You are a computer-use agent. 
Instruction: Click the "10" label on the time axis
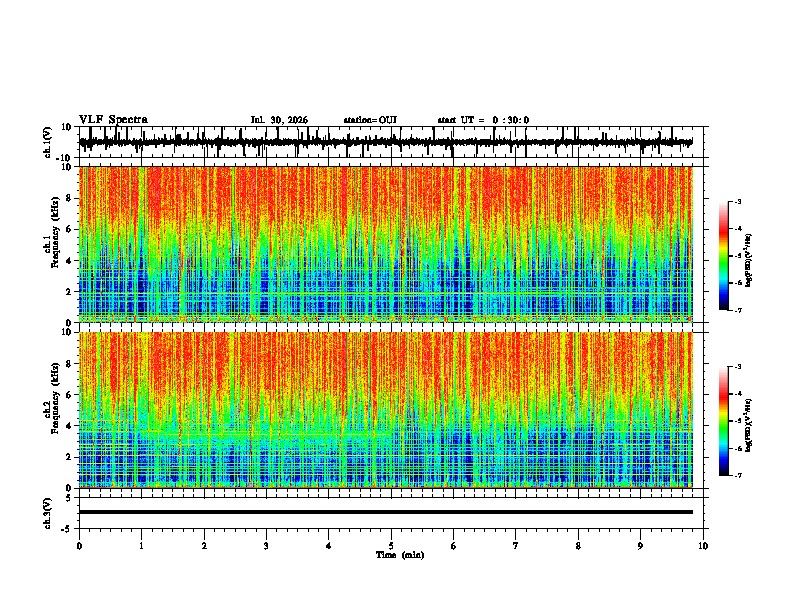(703, 546)
